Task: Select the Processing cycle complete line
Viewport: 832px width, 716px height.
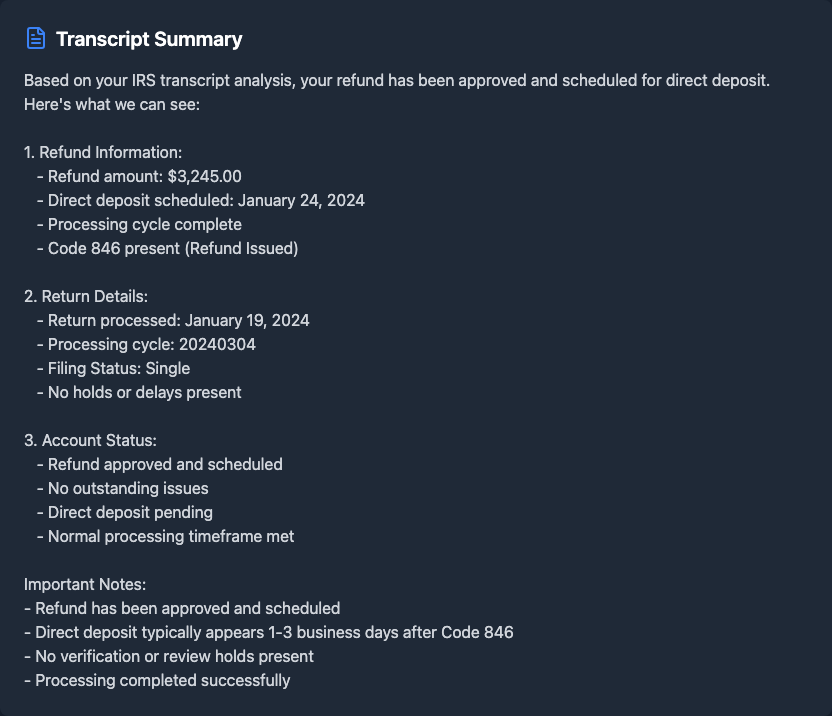Action: tap(144, 224)
